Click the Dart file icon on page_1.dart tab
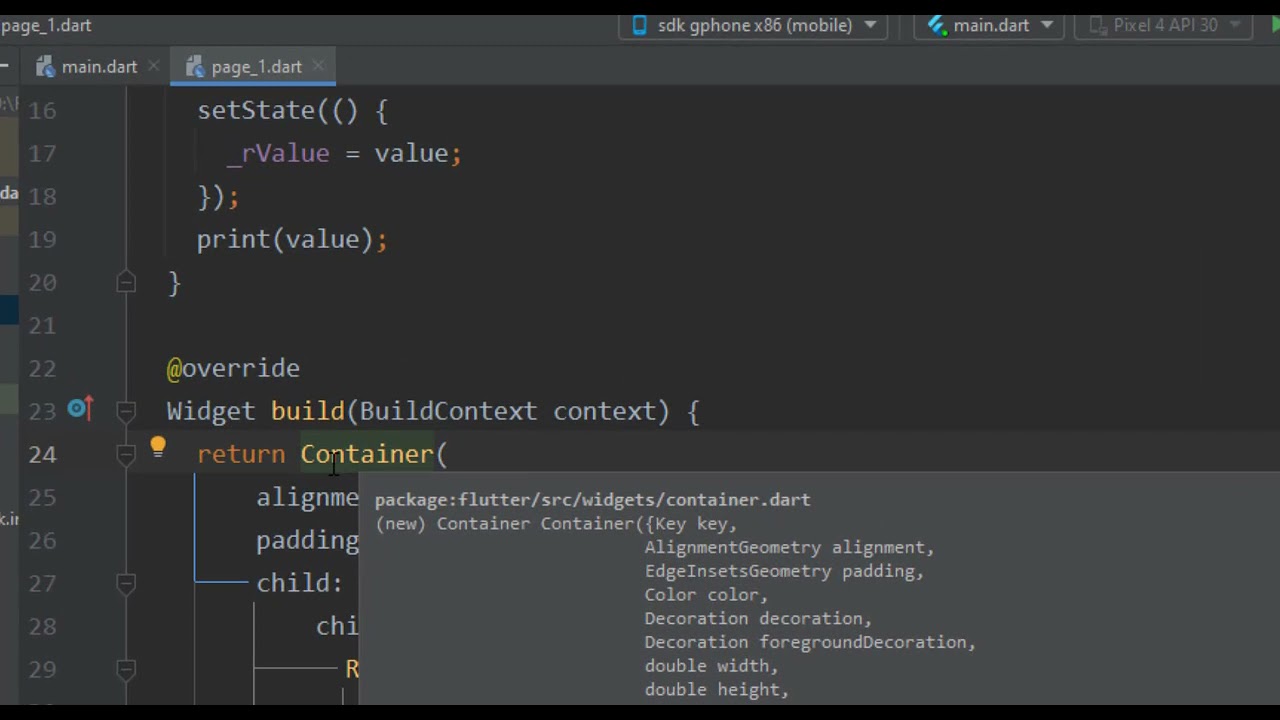Screen dimensions: 1280x720 195,67
